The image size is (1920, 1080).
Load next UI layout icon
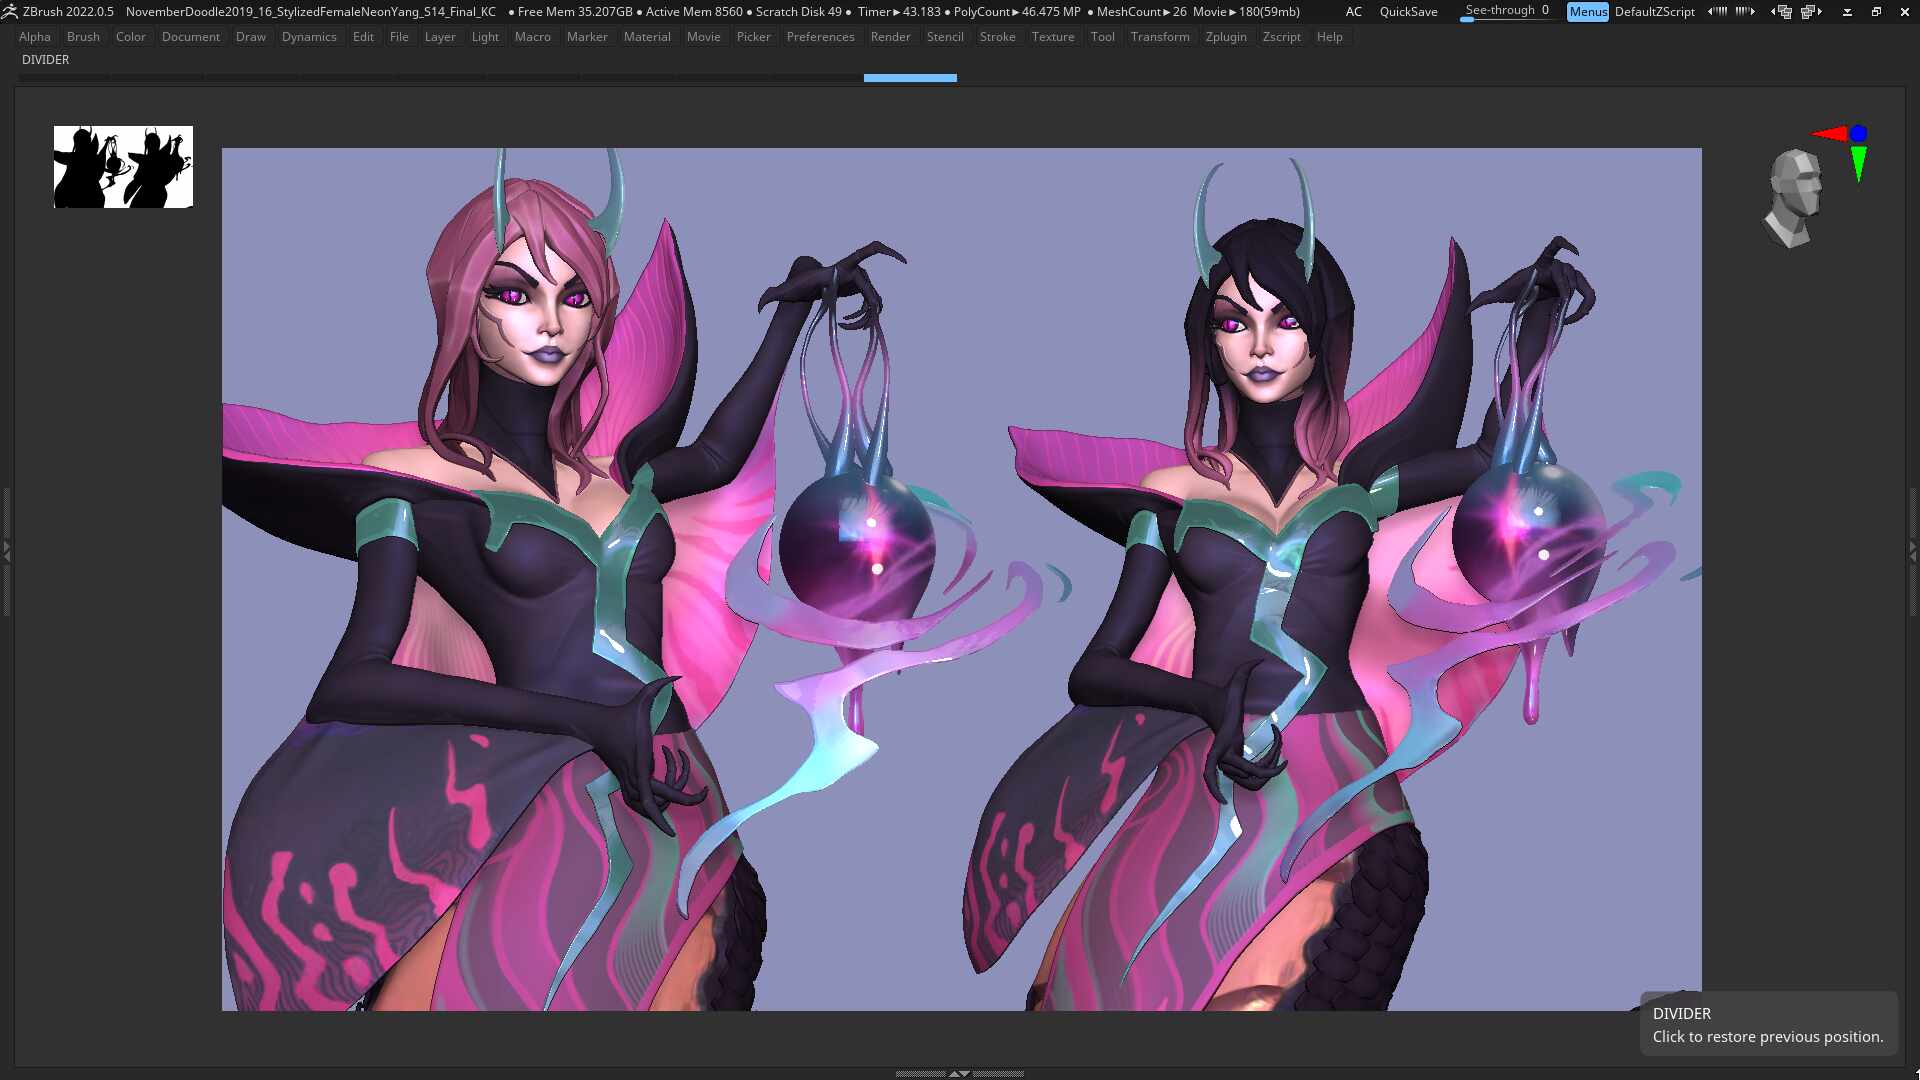[x=1811, y=12]
